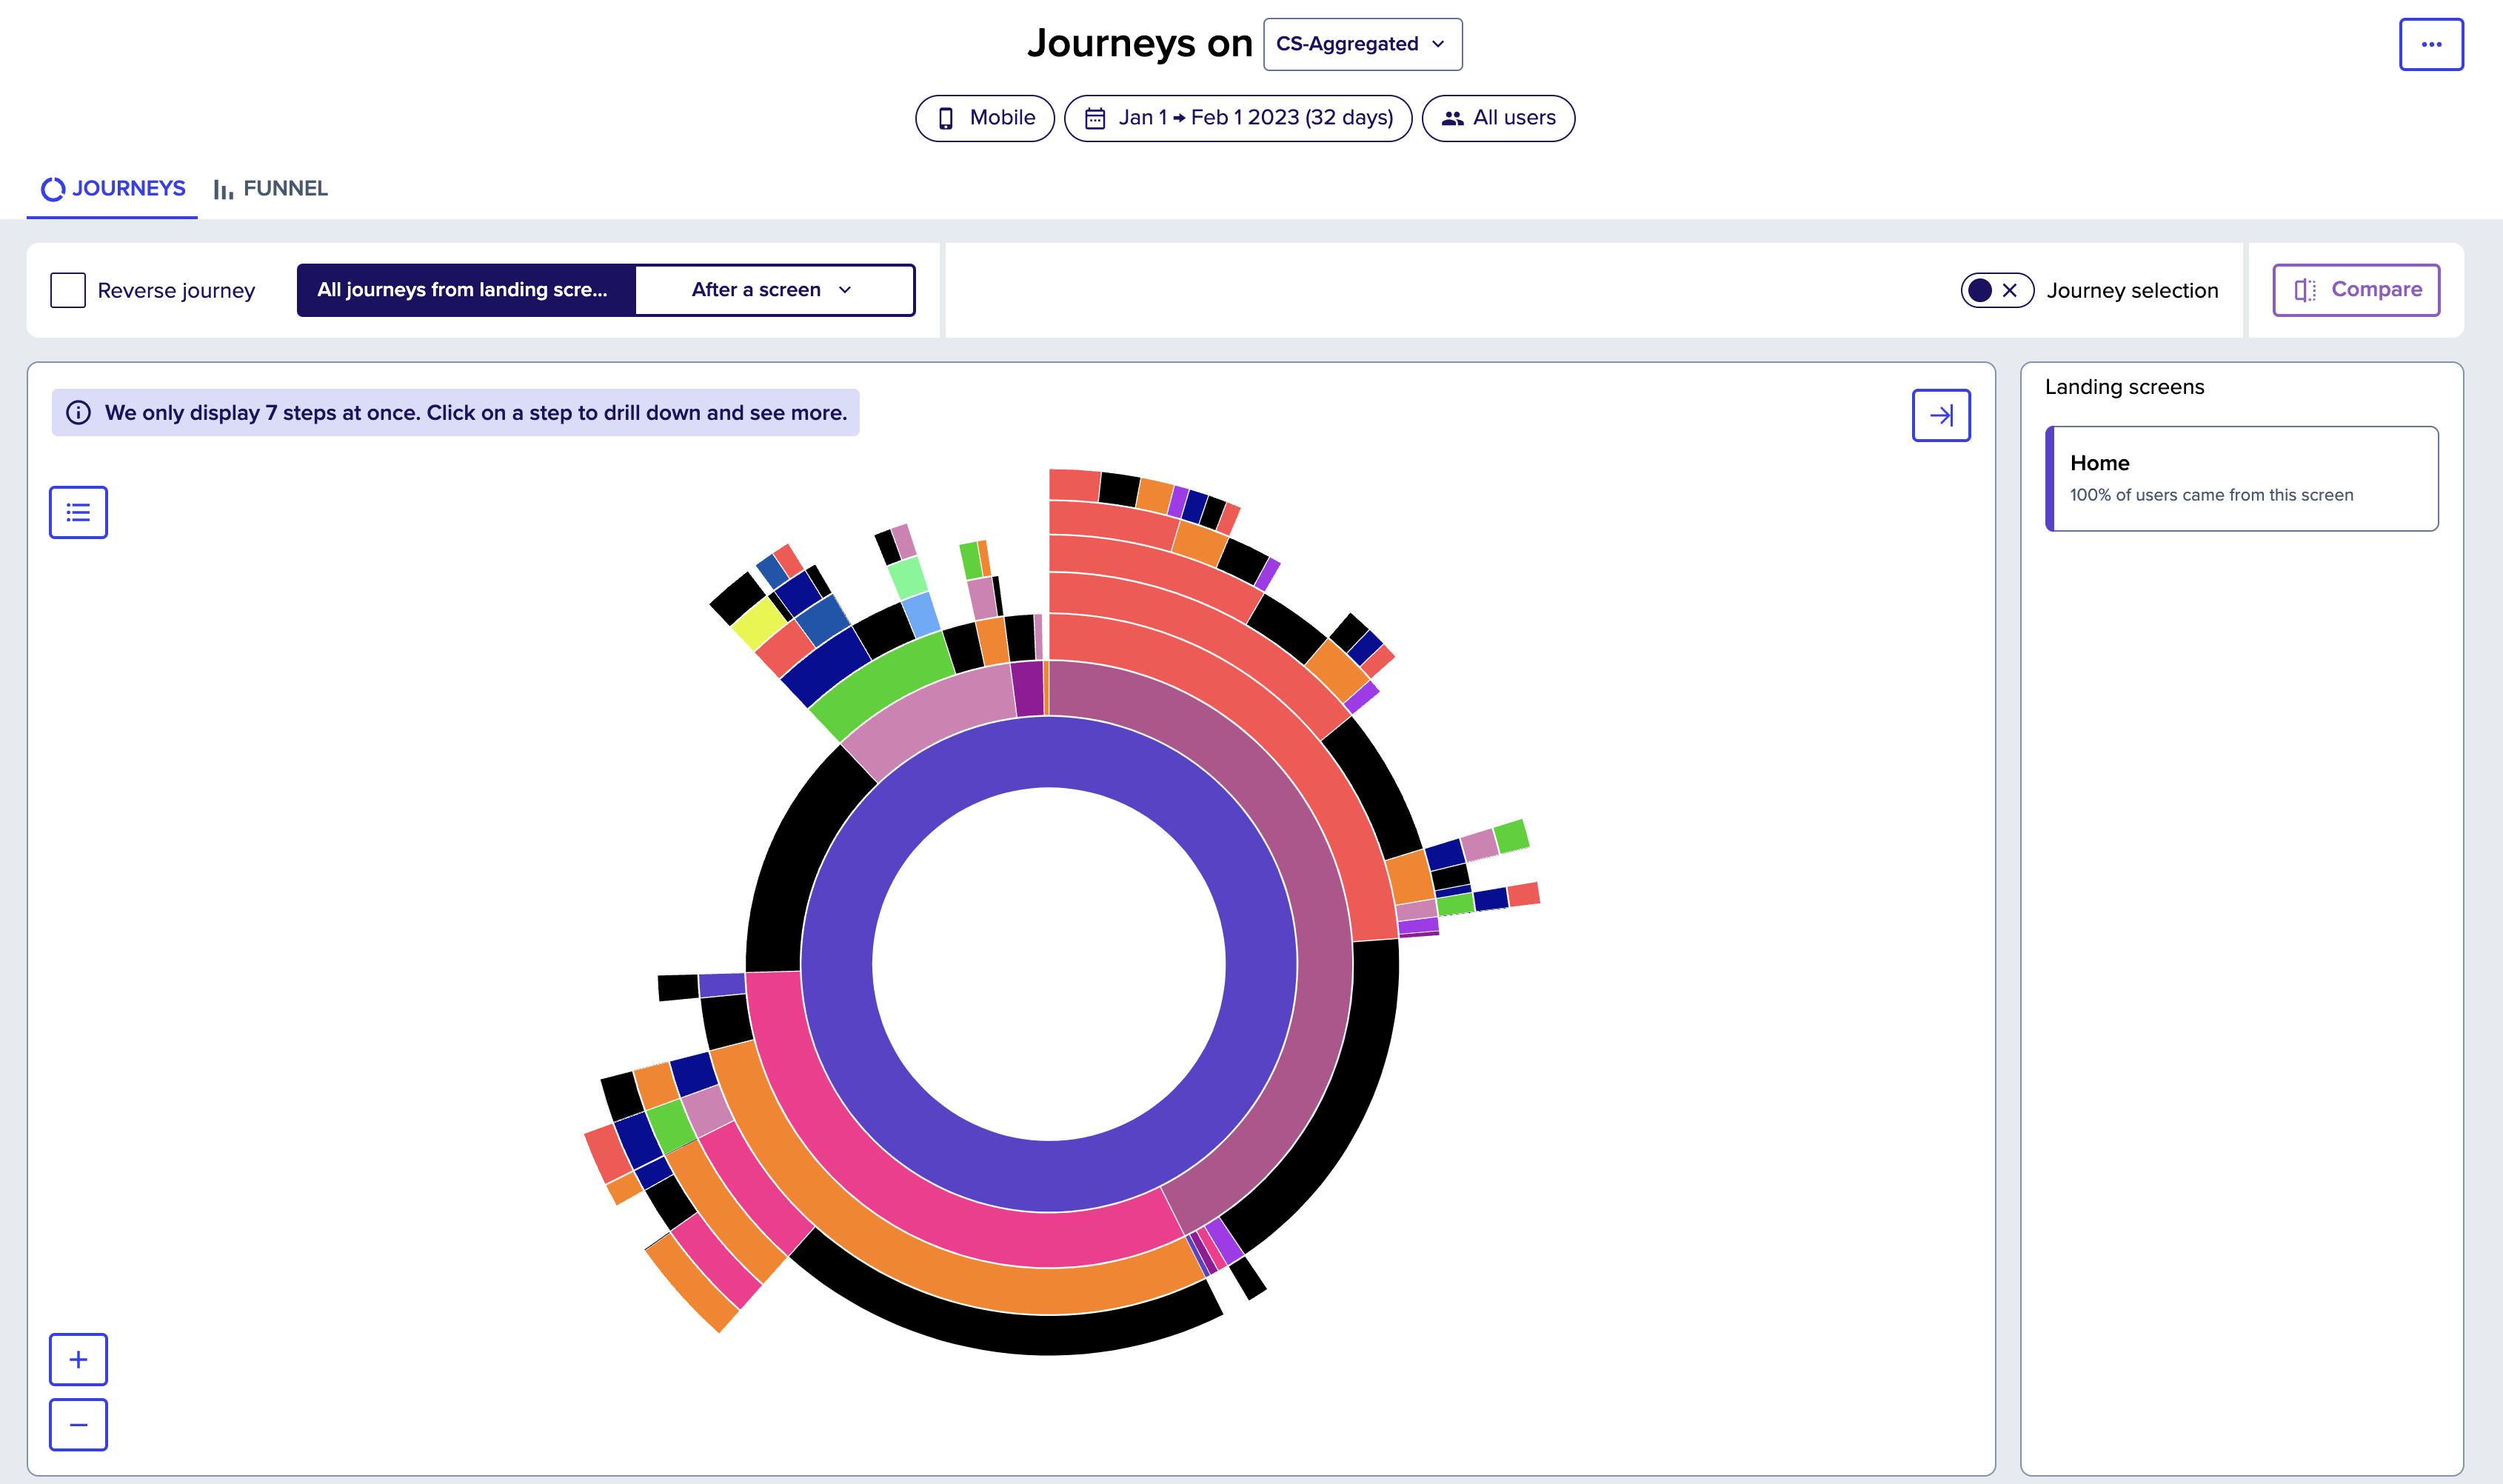Screen dimensions: 2503x1484
Task: Open the date range calendar filter
Action: [1237, 118]
